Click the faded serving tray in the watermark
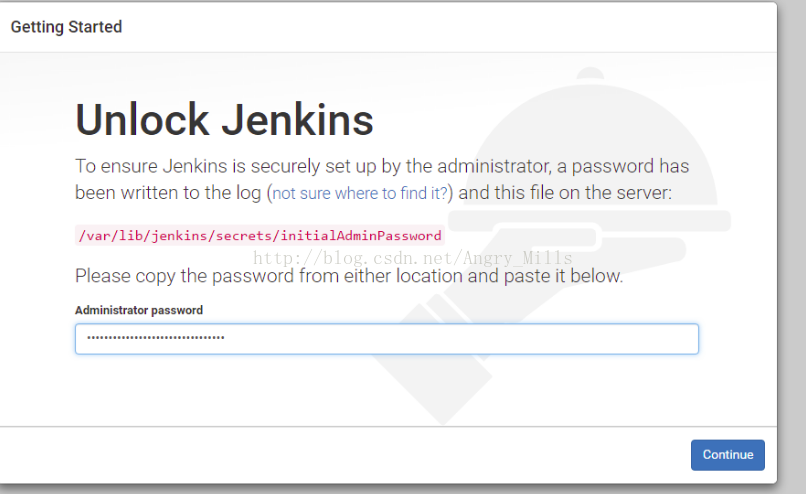The width and height of the screenshot is (806, 494). (589, 221)
